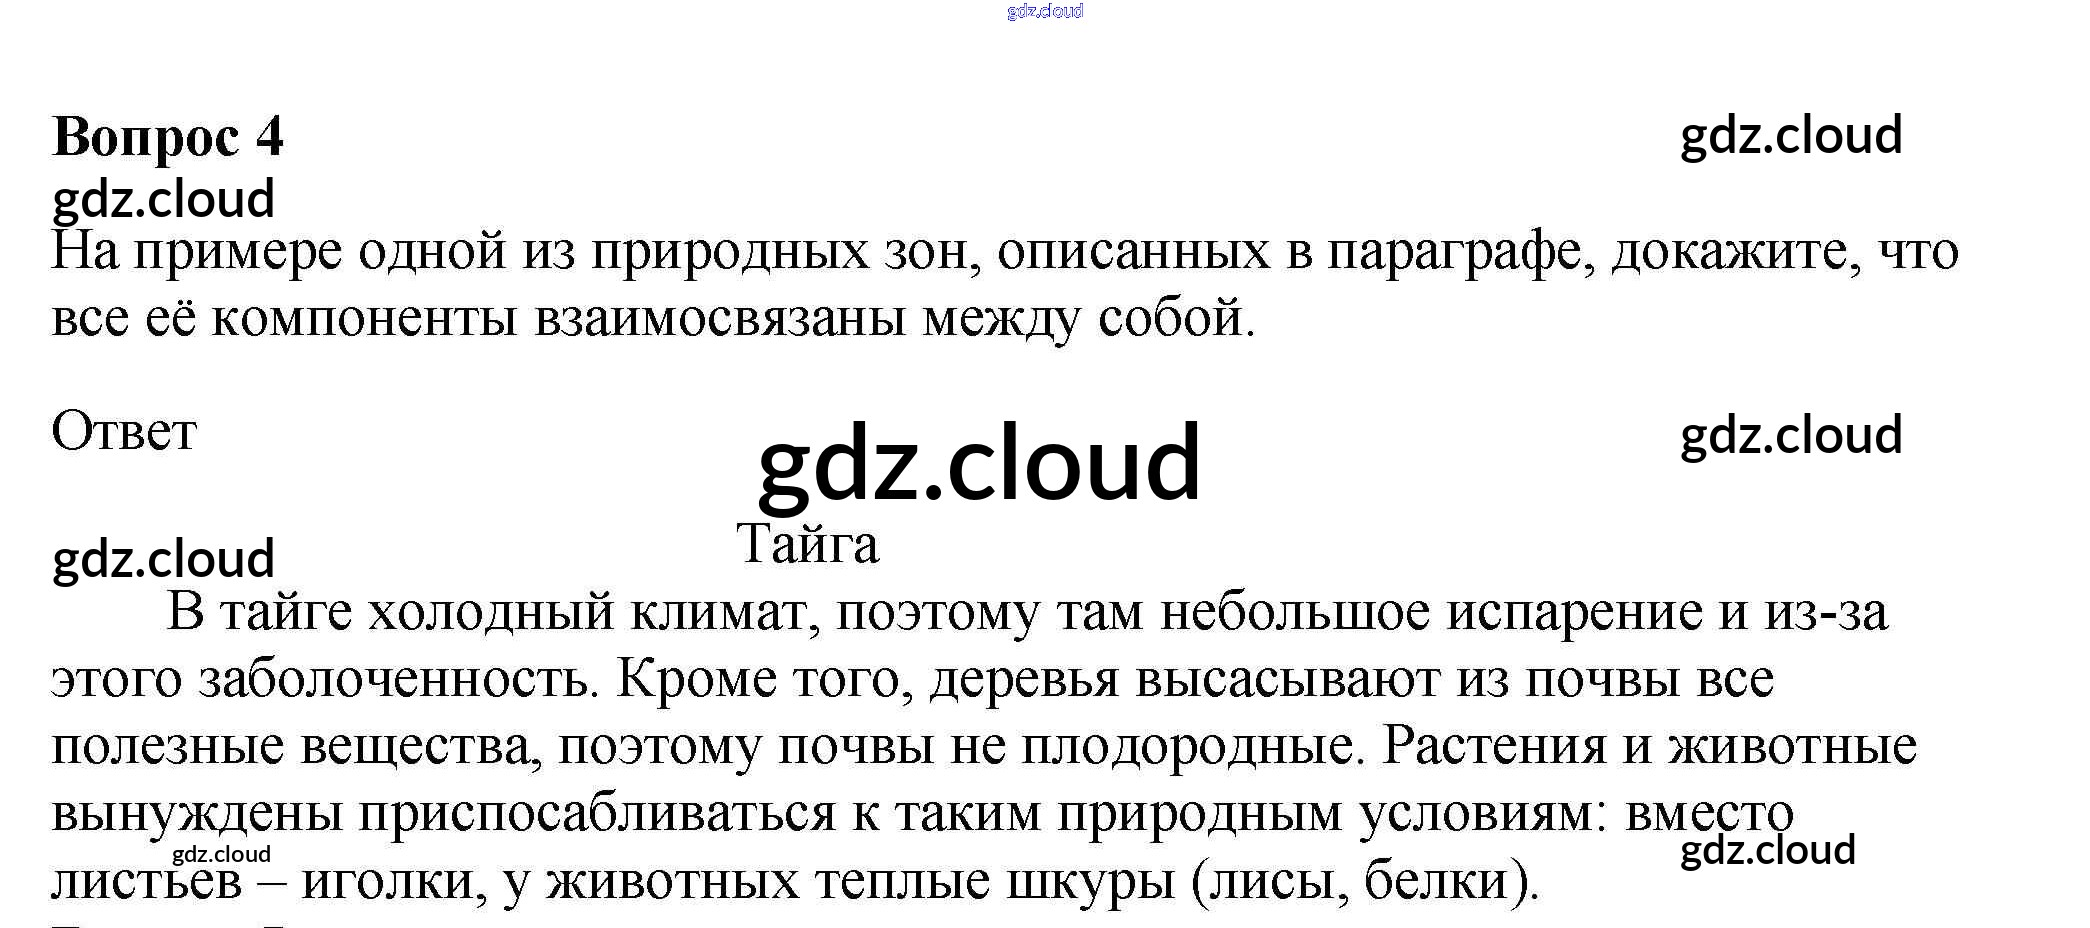Click the tiny gdz.cloud watermark above 'листьев'
This screenshot has height=928, width=2090.
(x=221, y=854)
